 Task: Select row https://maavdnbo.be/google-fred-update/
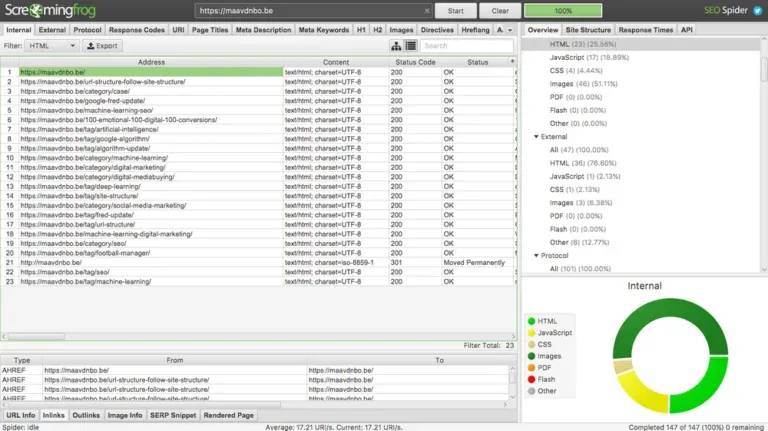258,101
